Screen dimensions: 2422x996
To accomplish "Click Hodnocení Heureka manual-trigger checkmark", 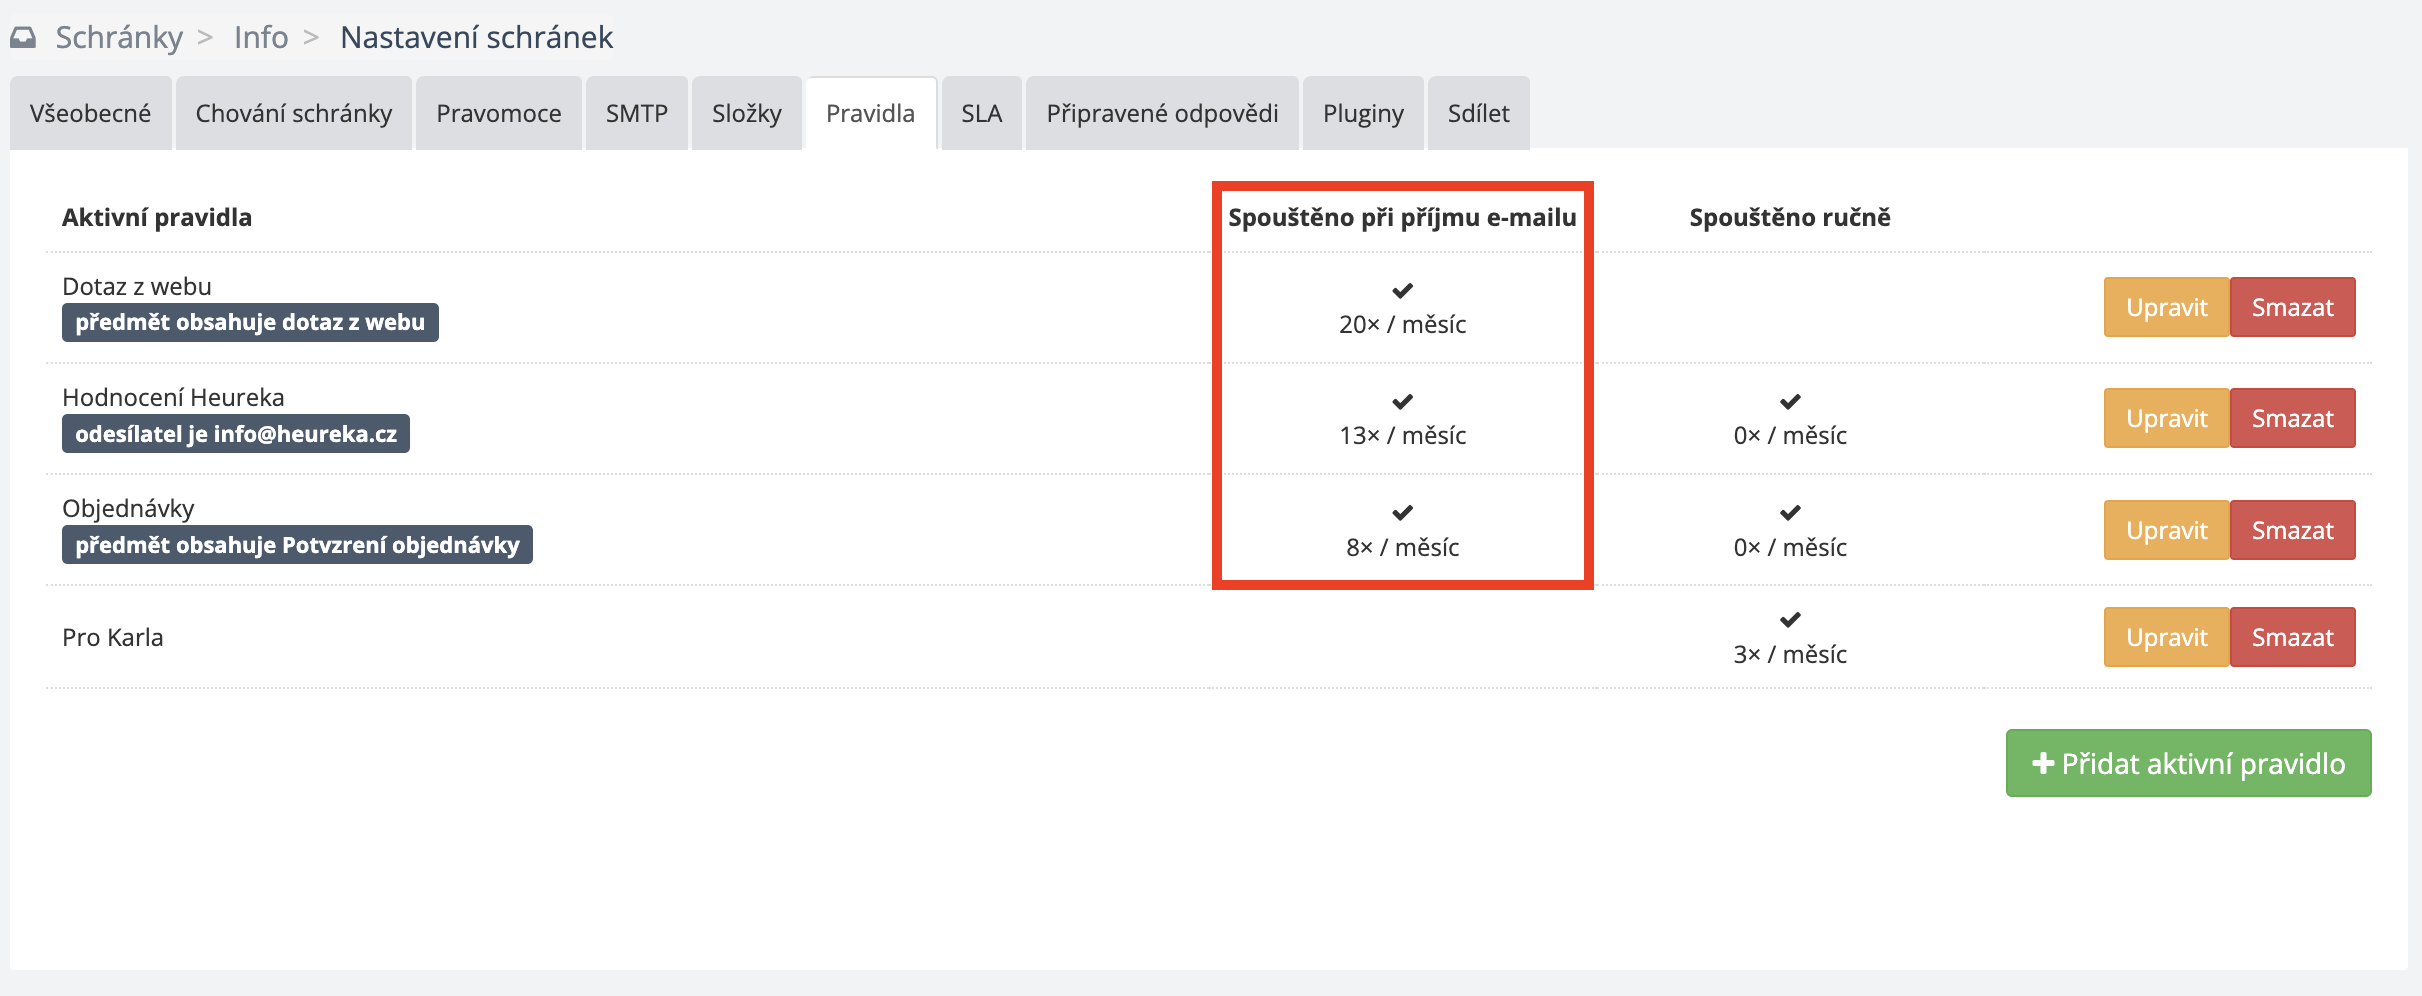I will pyautogui.click(x=1790, y=402).
